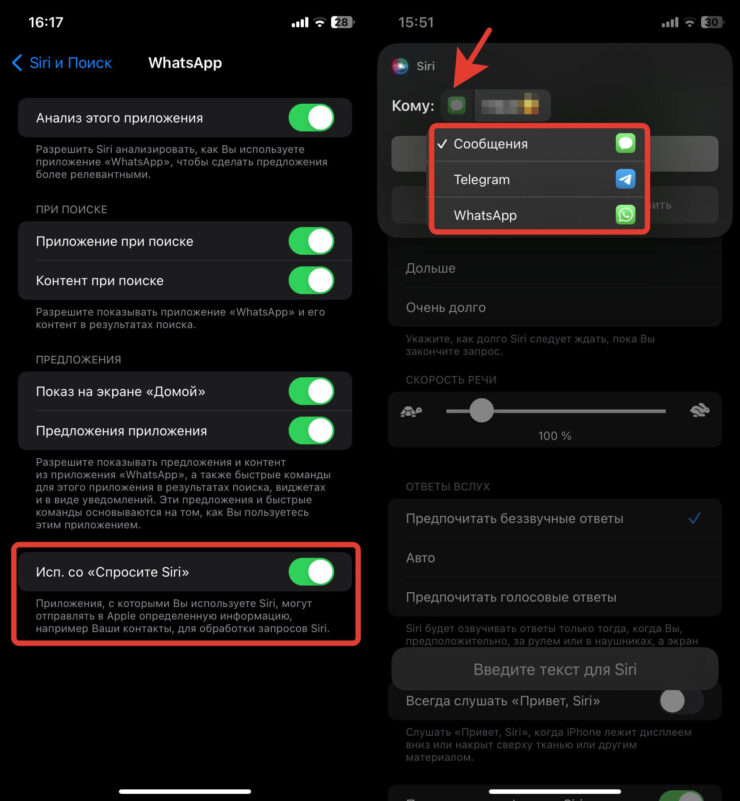The image size is (740, 801).
Task: Tap the Messages icon next to Кому
Action: tap(457, 105)
